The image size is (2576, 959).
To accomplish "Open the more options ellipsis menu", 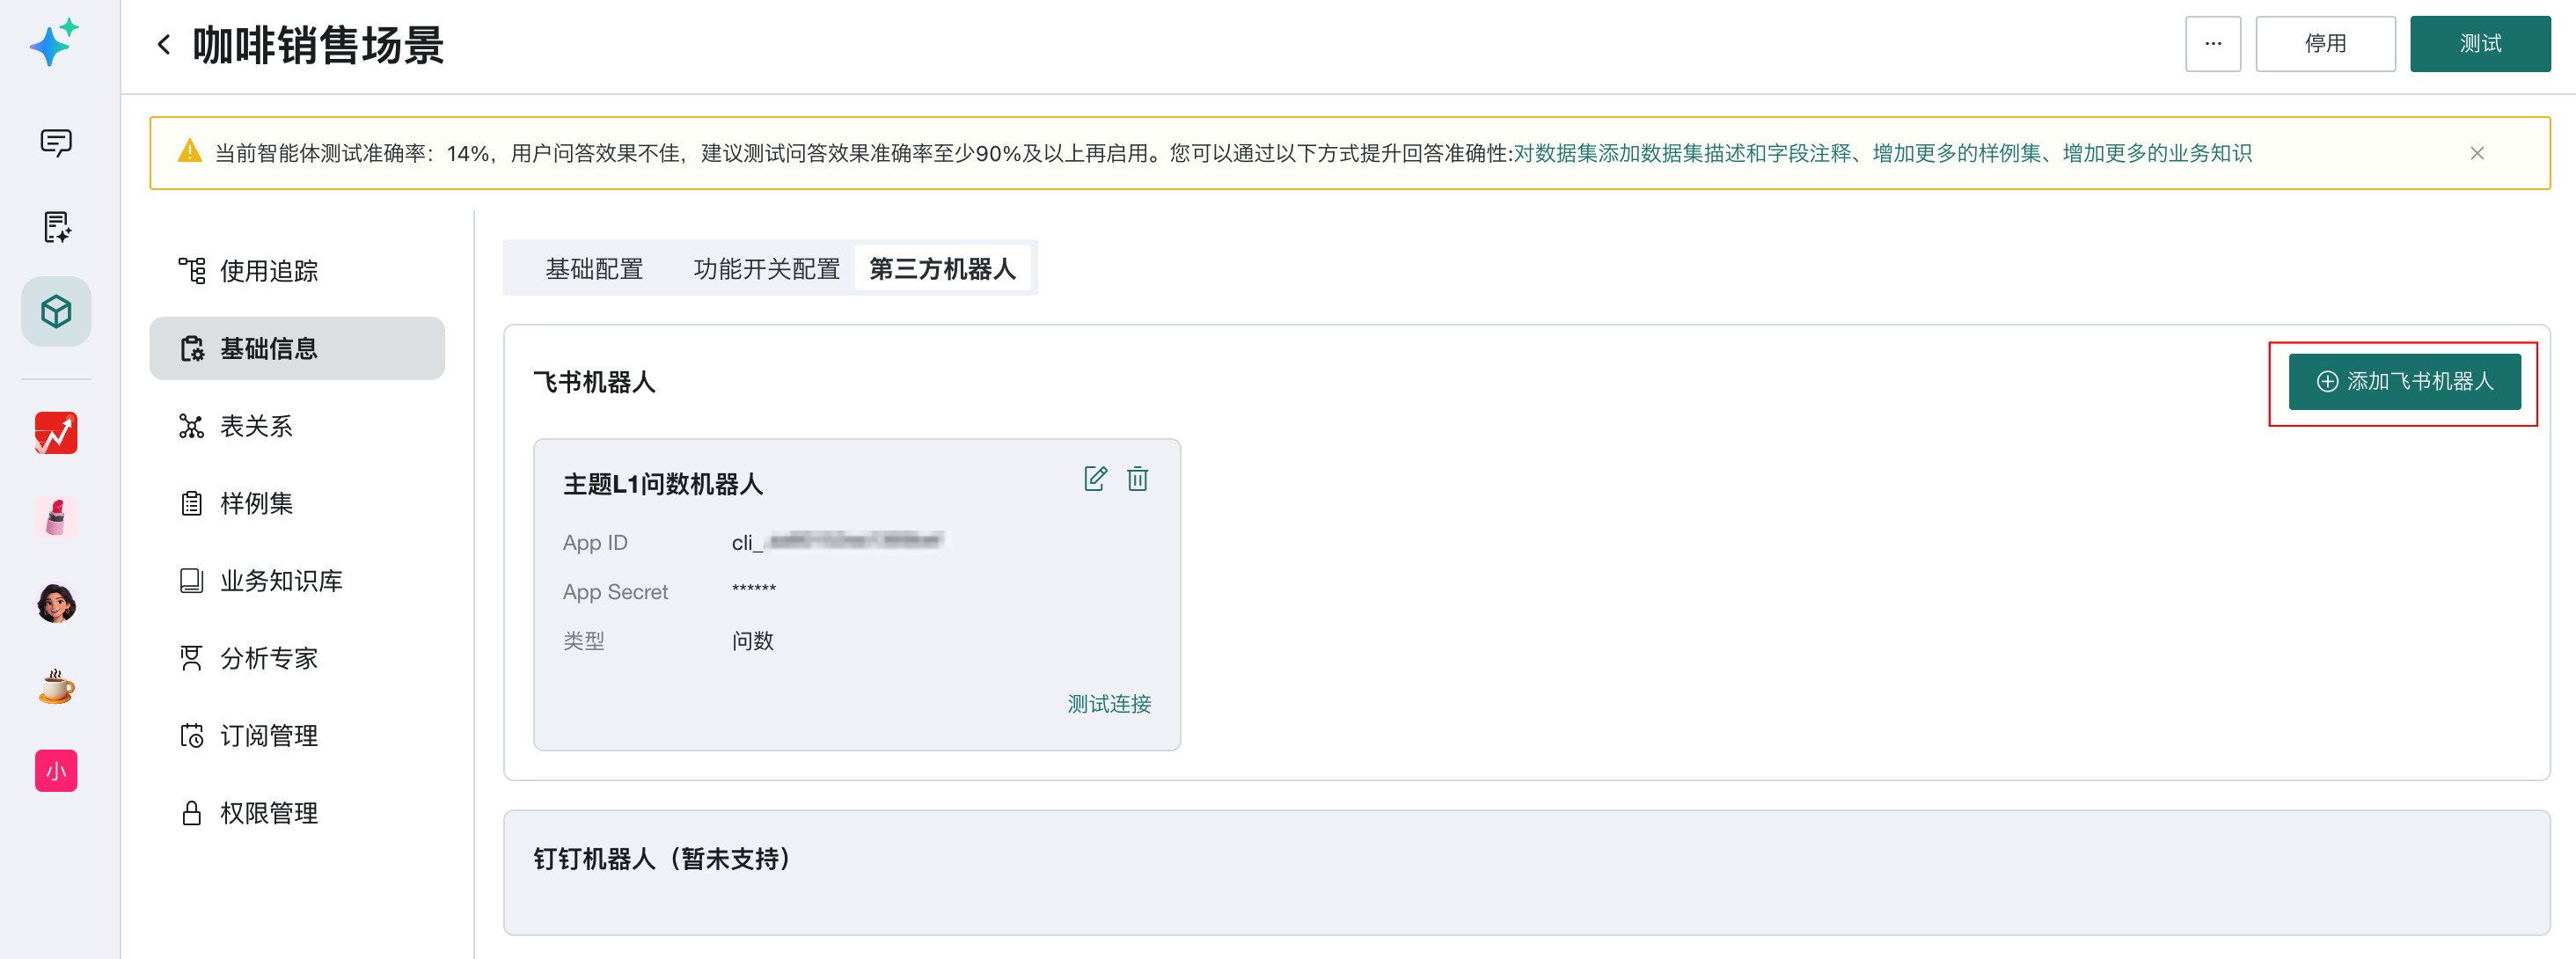I will tap(2212, 44).
